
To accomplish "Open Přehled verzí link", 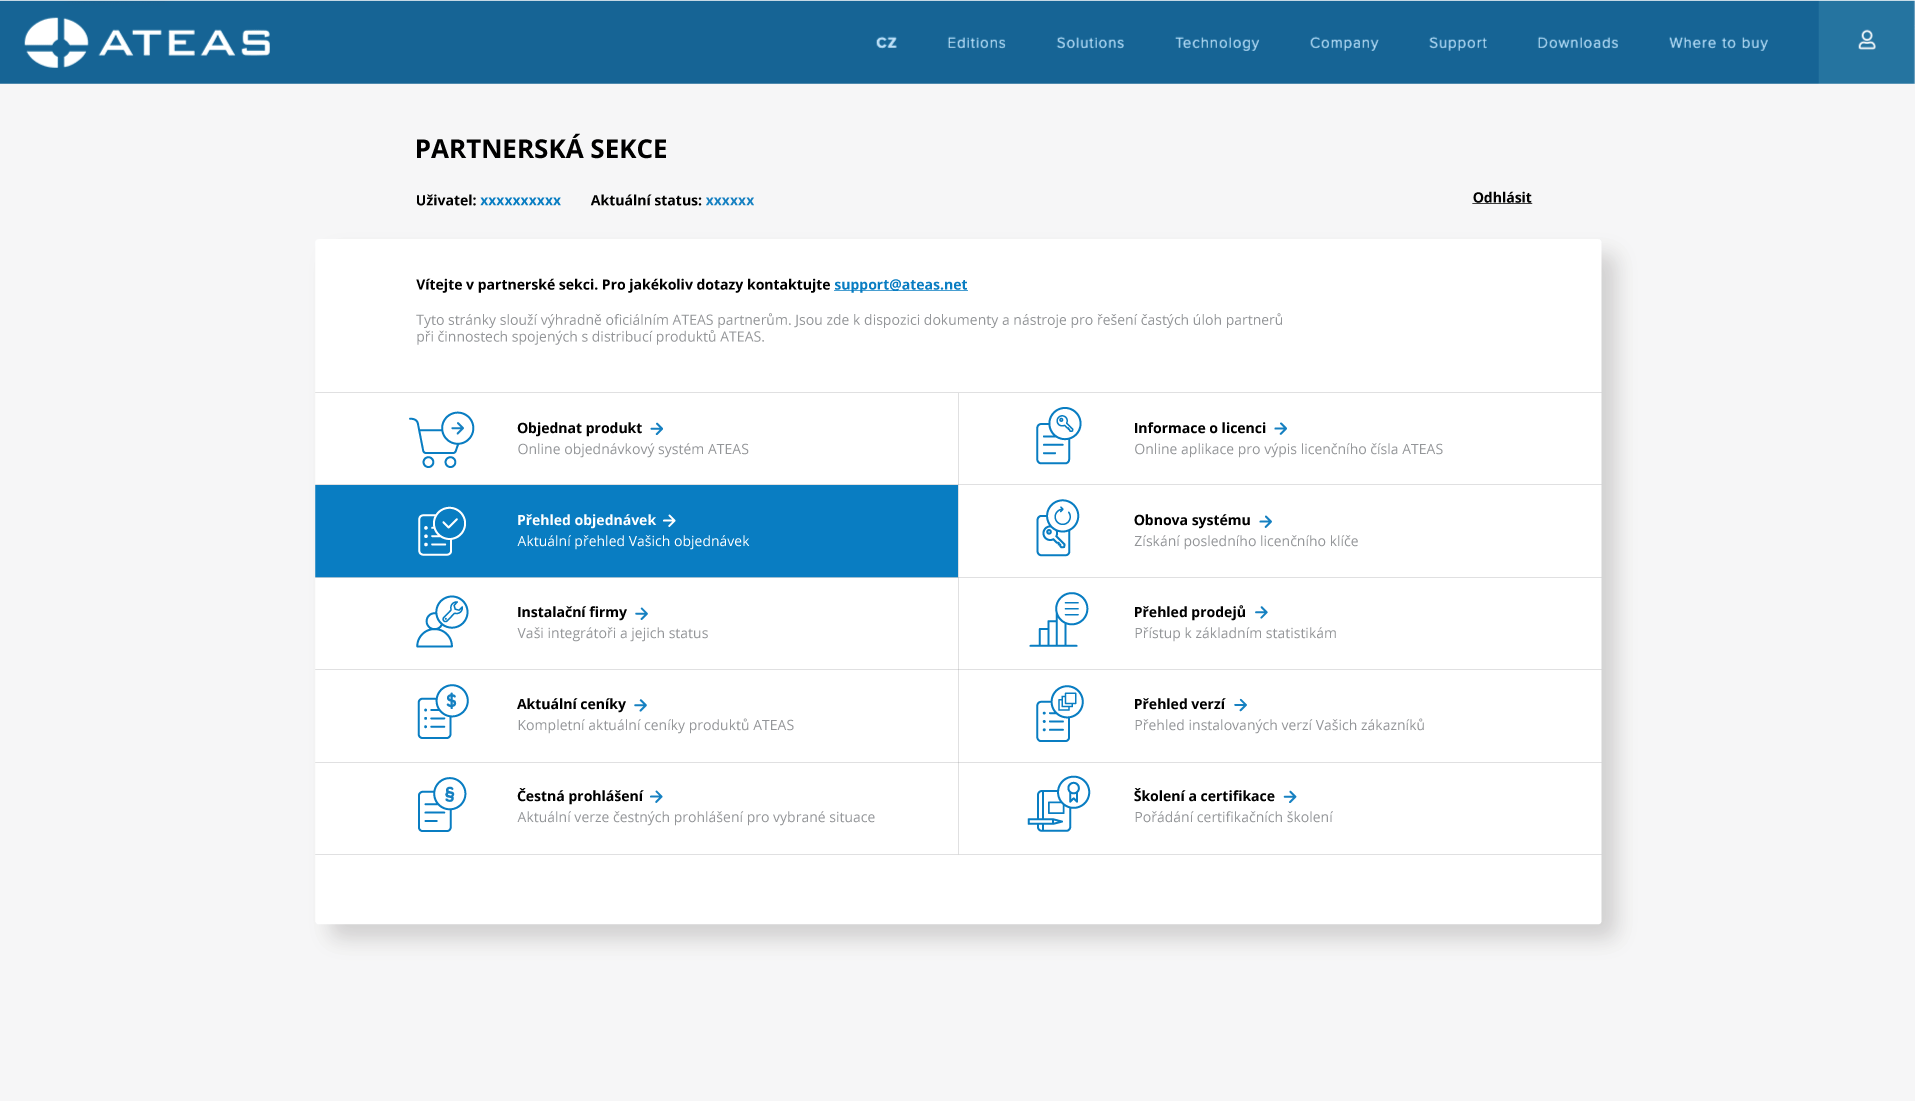I will (x=1179, y=704).
